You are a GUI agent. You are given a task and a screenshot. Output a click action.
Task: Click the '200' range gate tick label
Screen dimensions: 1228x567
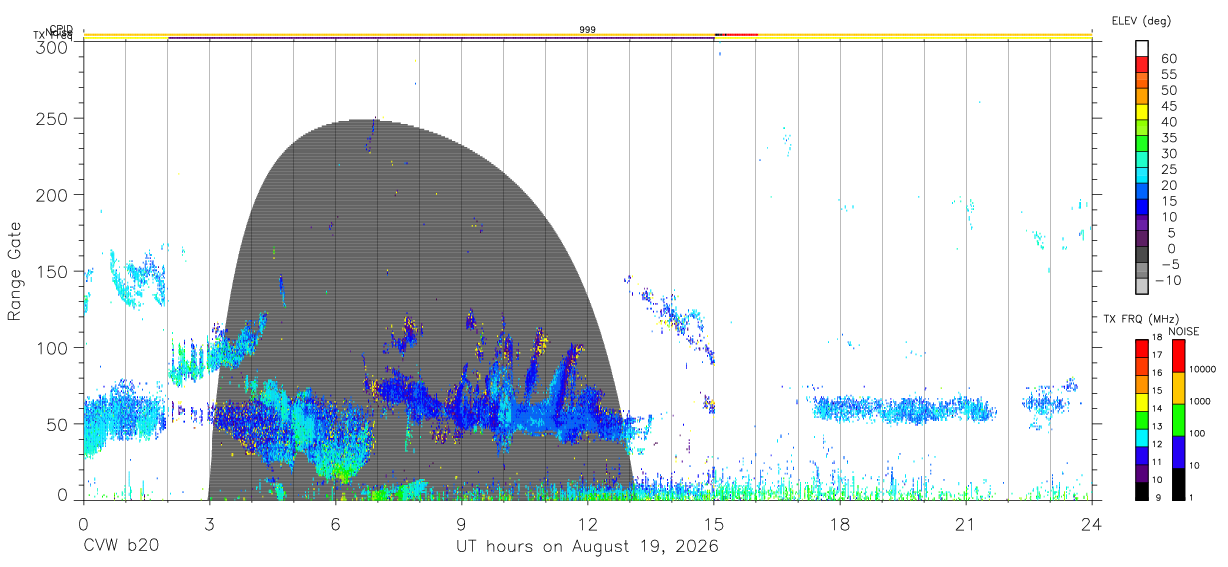pos(51,194)
